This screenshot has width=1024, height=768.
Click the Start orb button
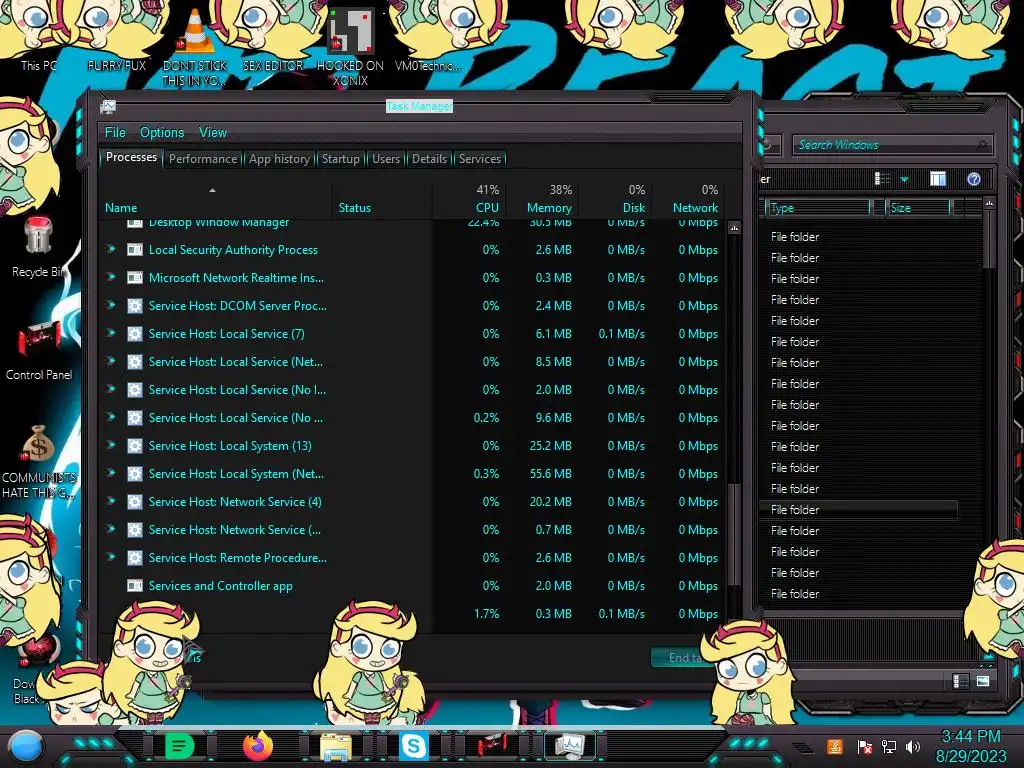[26, 746]
